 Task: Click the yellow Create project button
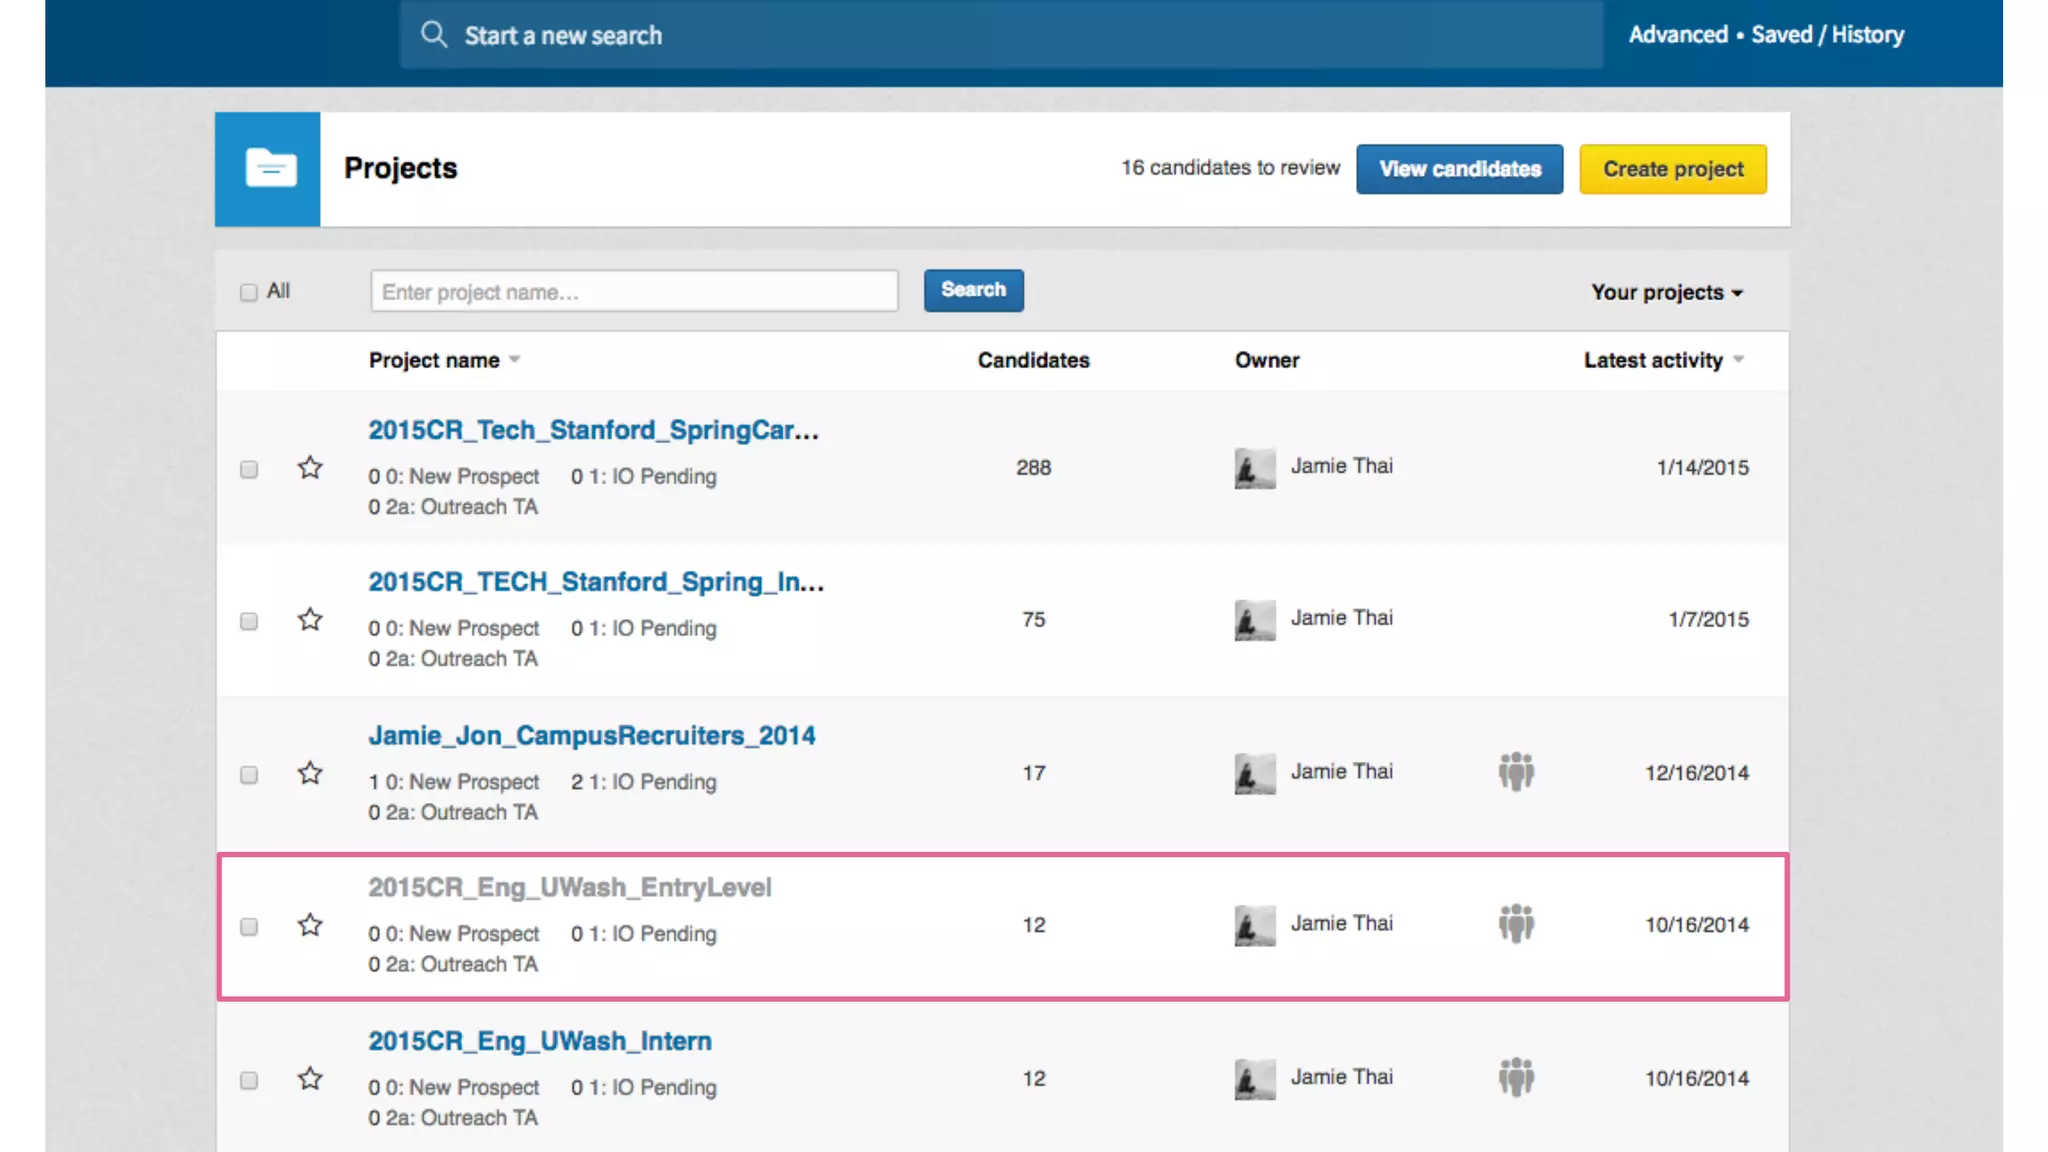[x=1672, y=169]
